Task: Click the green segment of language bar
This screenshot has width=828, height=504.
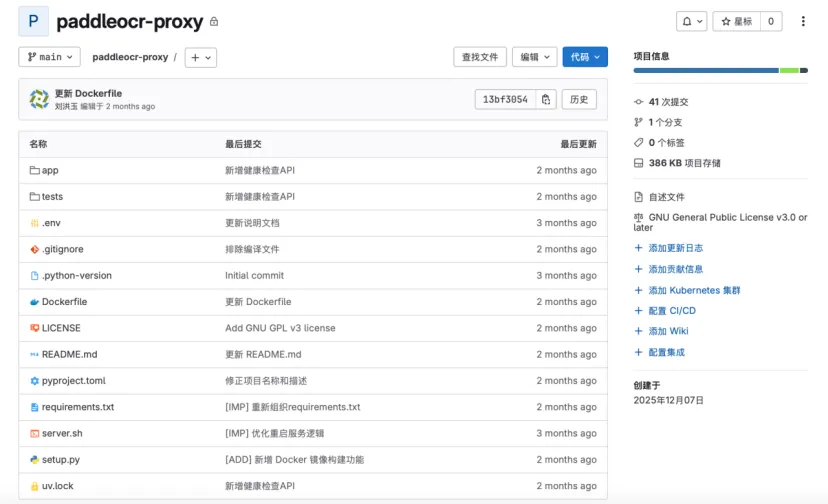Action: (x=789, y=70)
